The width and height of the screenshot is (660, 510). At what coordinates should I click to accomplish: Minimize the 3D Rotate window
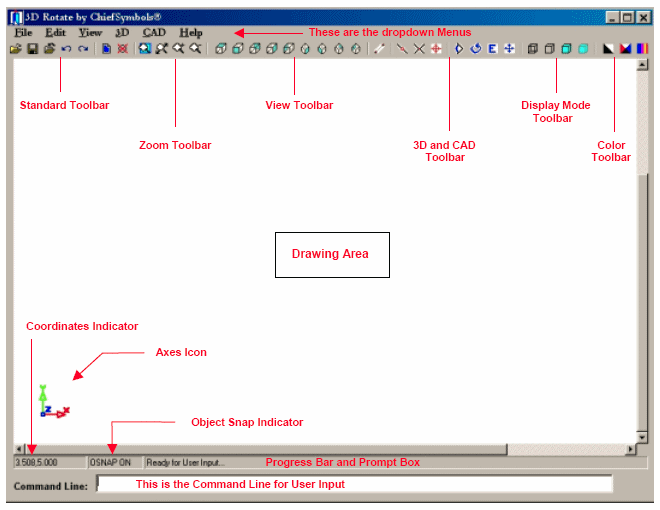(612, 17)
